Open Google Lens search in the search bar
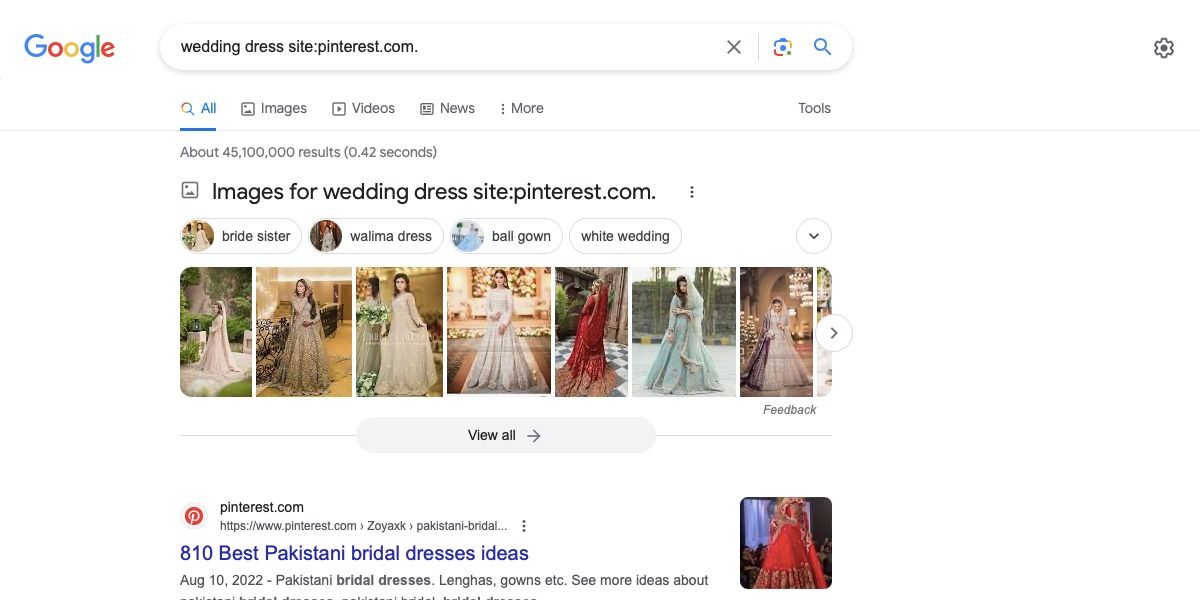Viewport: 1200px width, 600px height. coord(782,46)
